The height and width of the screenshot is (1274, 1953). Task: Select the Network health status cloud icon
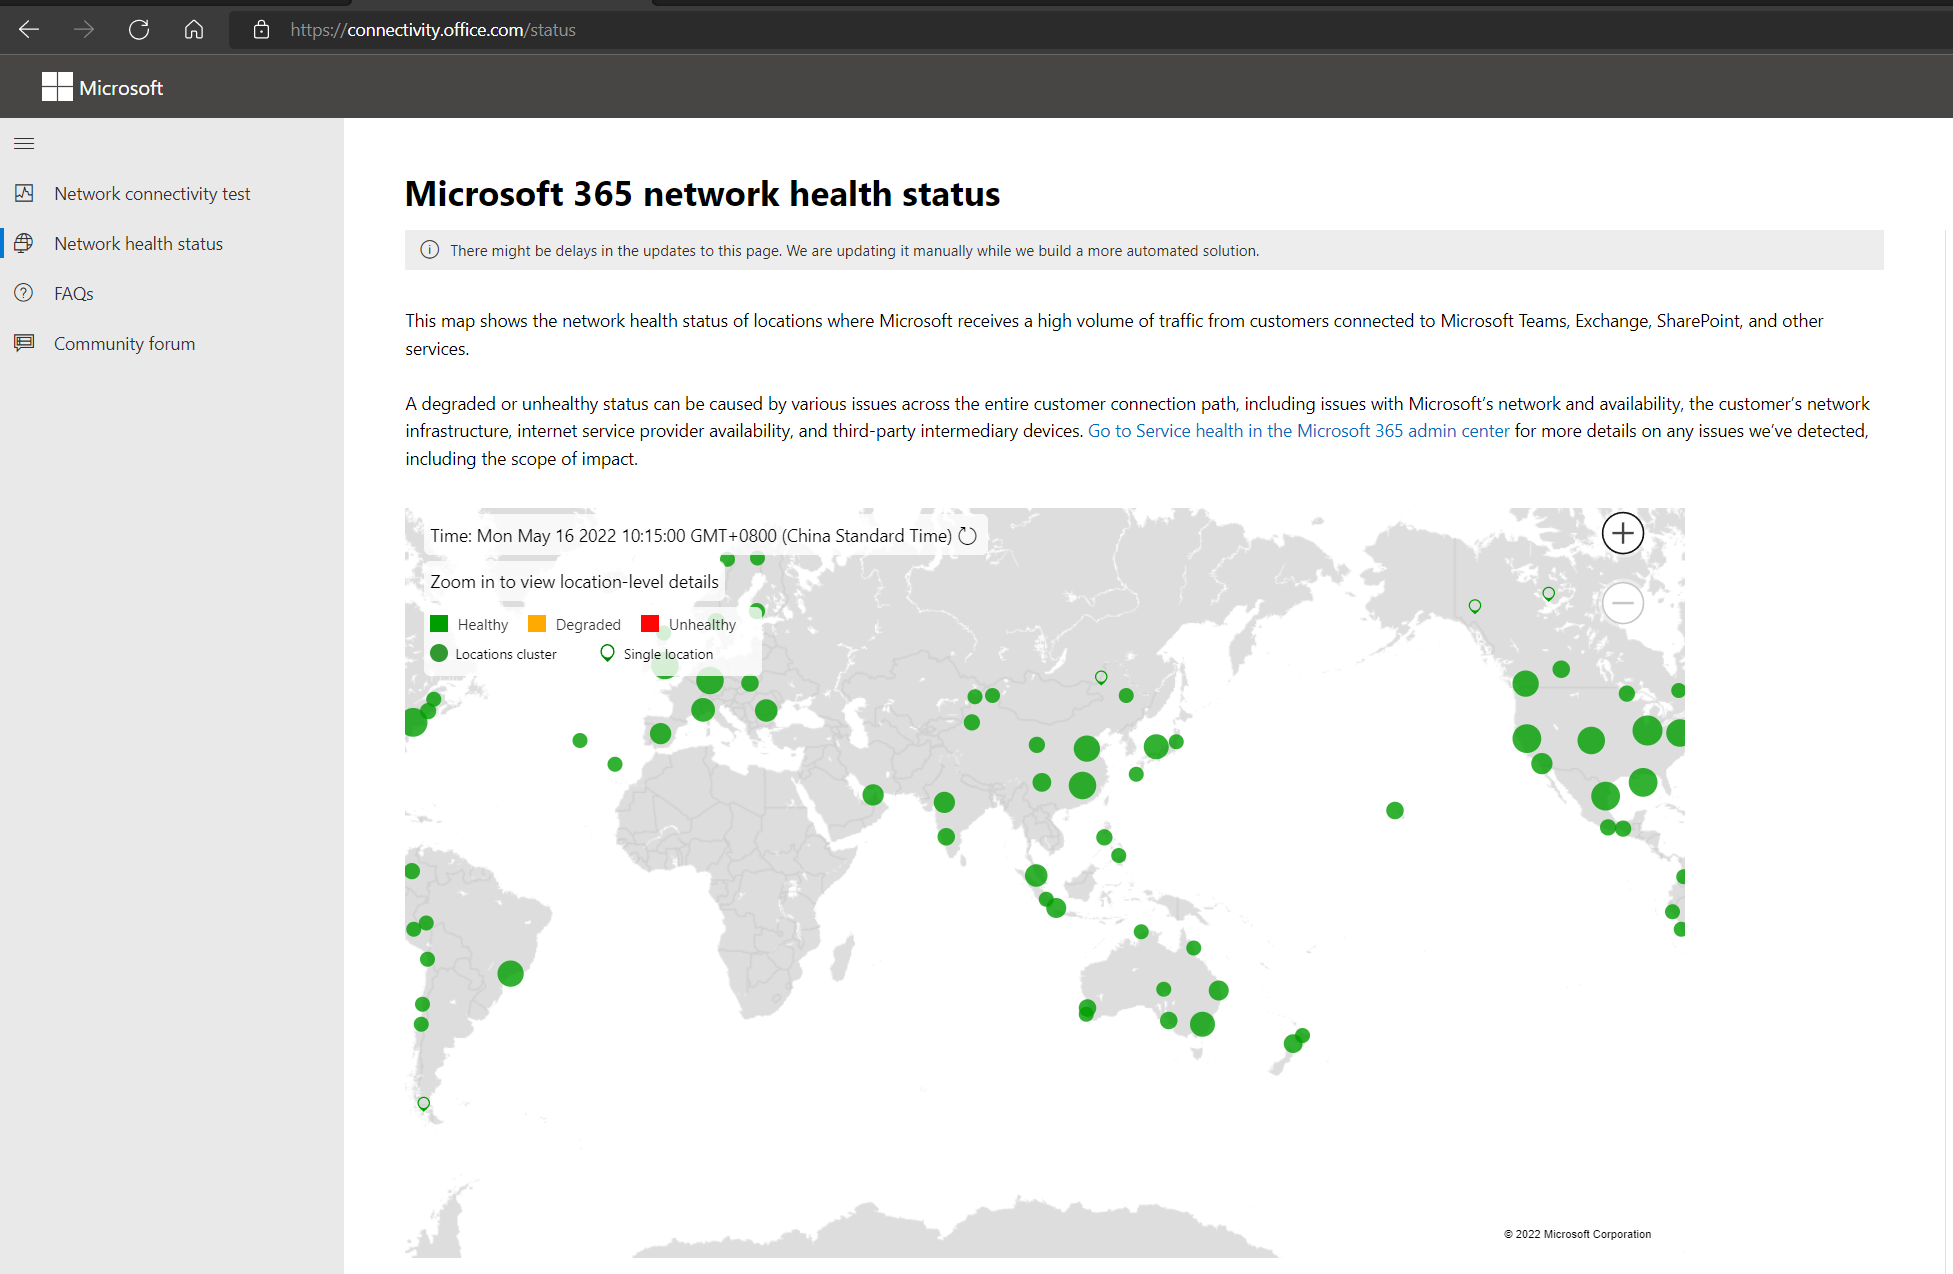(24, 243)
